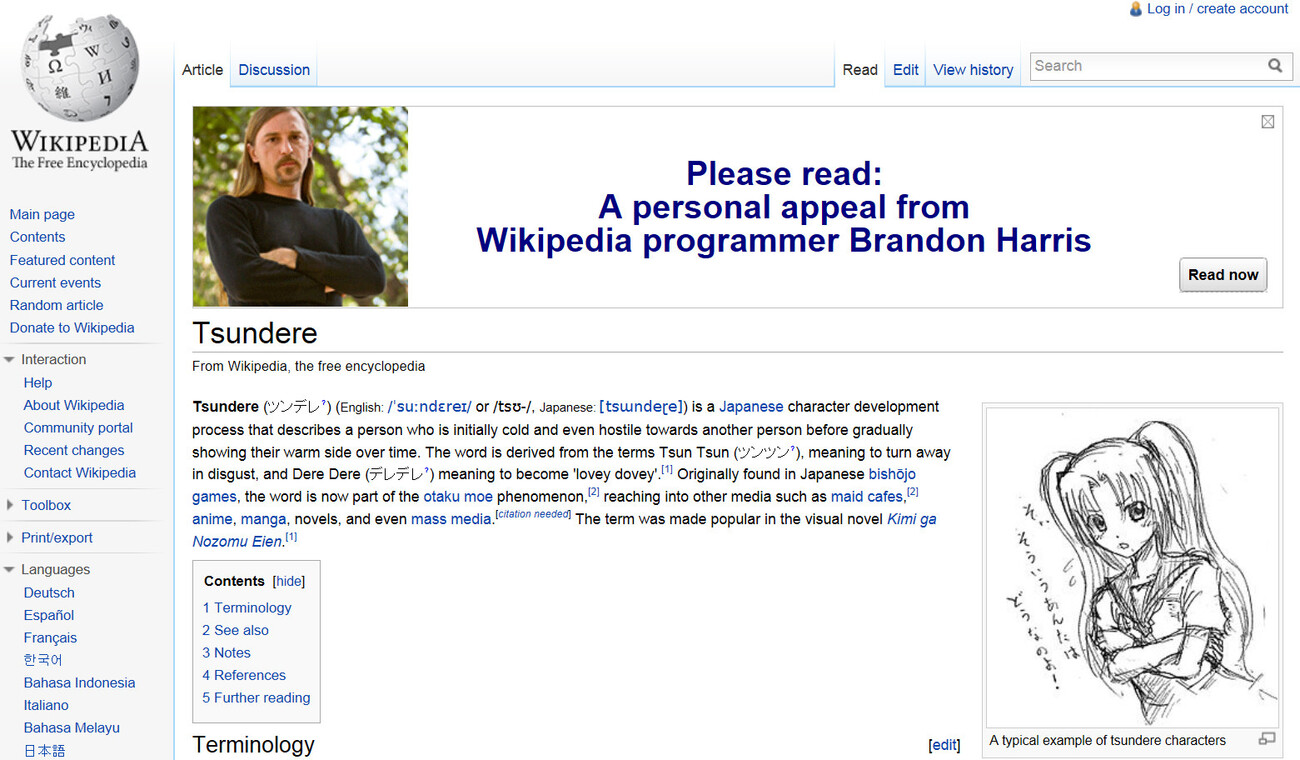Click the banner appeal headline text
This screenshot has width=1300, height=760.
(x=784, y=207)
